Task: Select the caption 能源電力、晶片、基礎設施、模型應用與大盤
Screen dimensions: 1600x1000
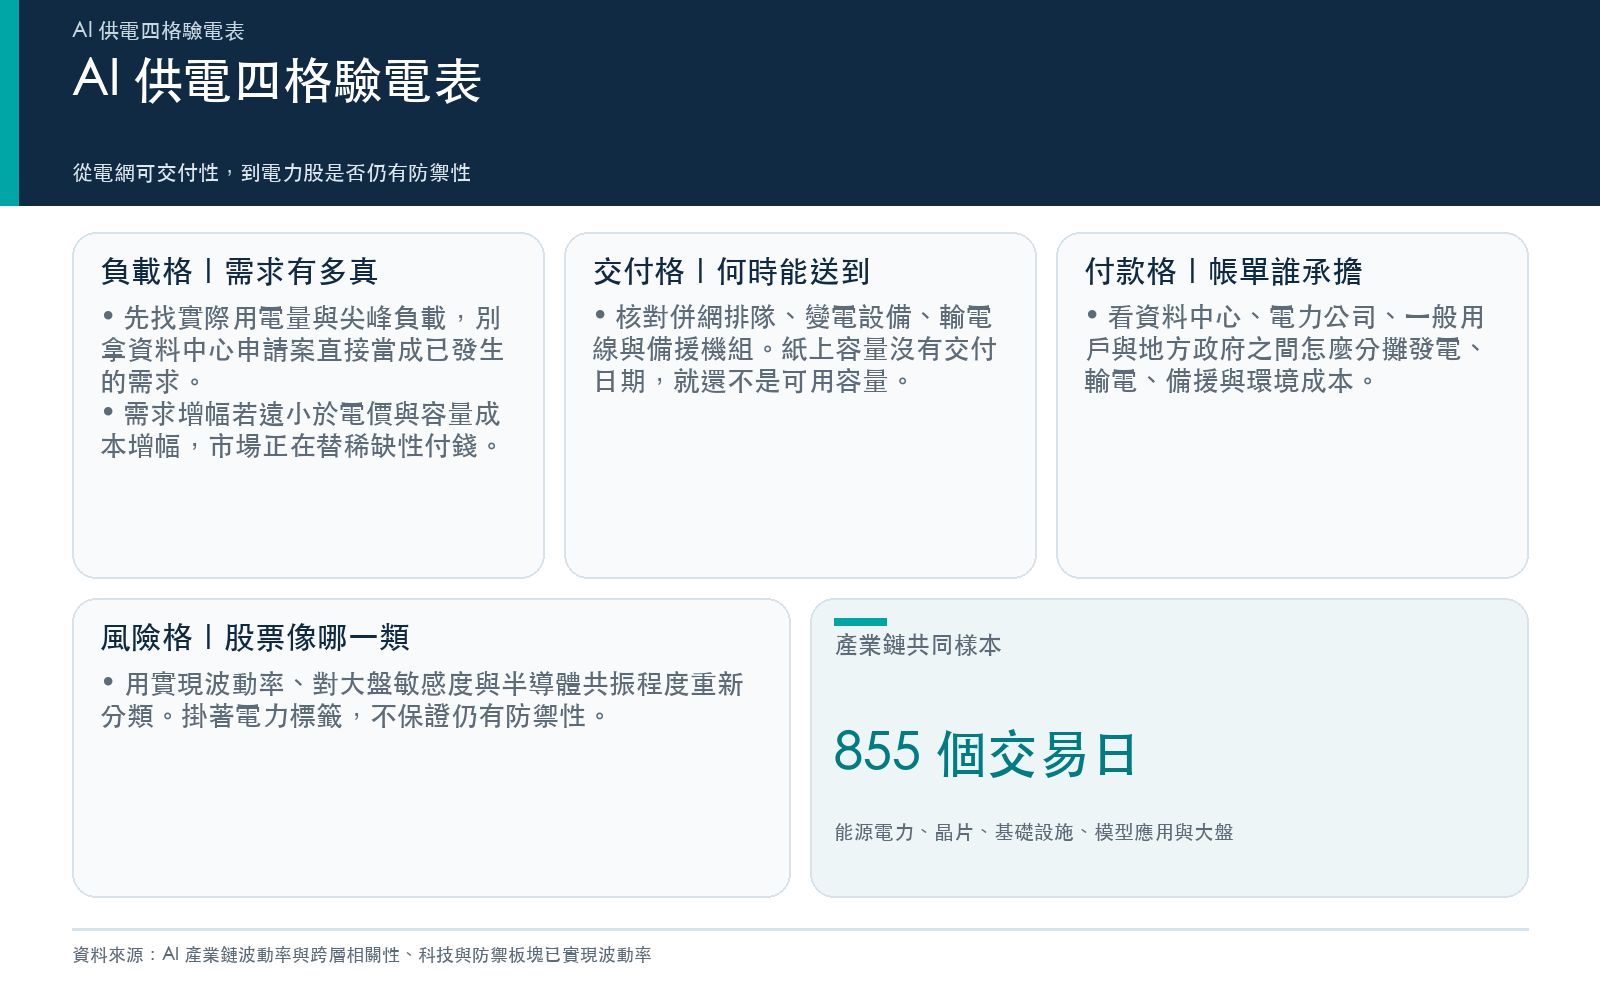Action: (x=1034, y=832)
